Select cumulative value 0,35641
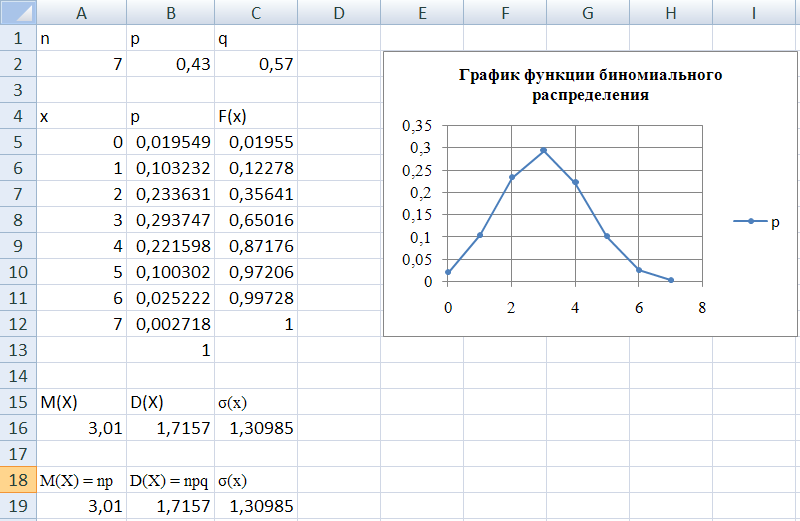Image resolution: width=800 pixels, height=521 pixels. click(x=256, y=194)
